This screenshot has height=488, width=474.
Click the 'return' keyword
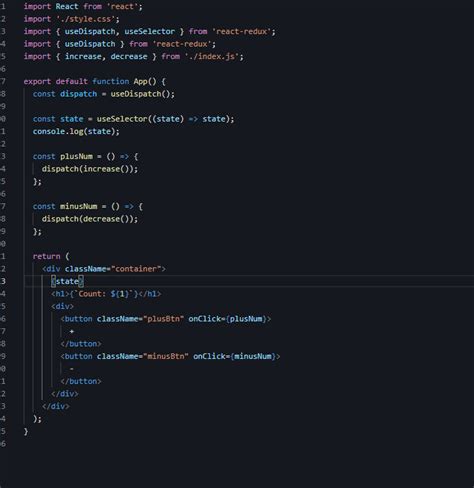pos(46,256)
